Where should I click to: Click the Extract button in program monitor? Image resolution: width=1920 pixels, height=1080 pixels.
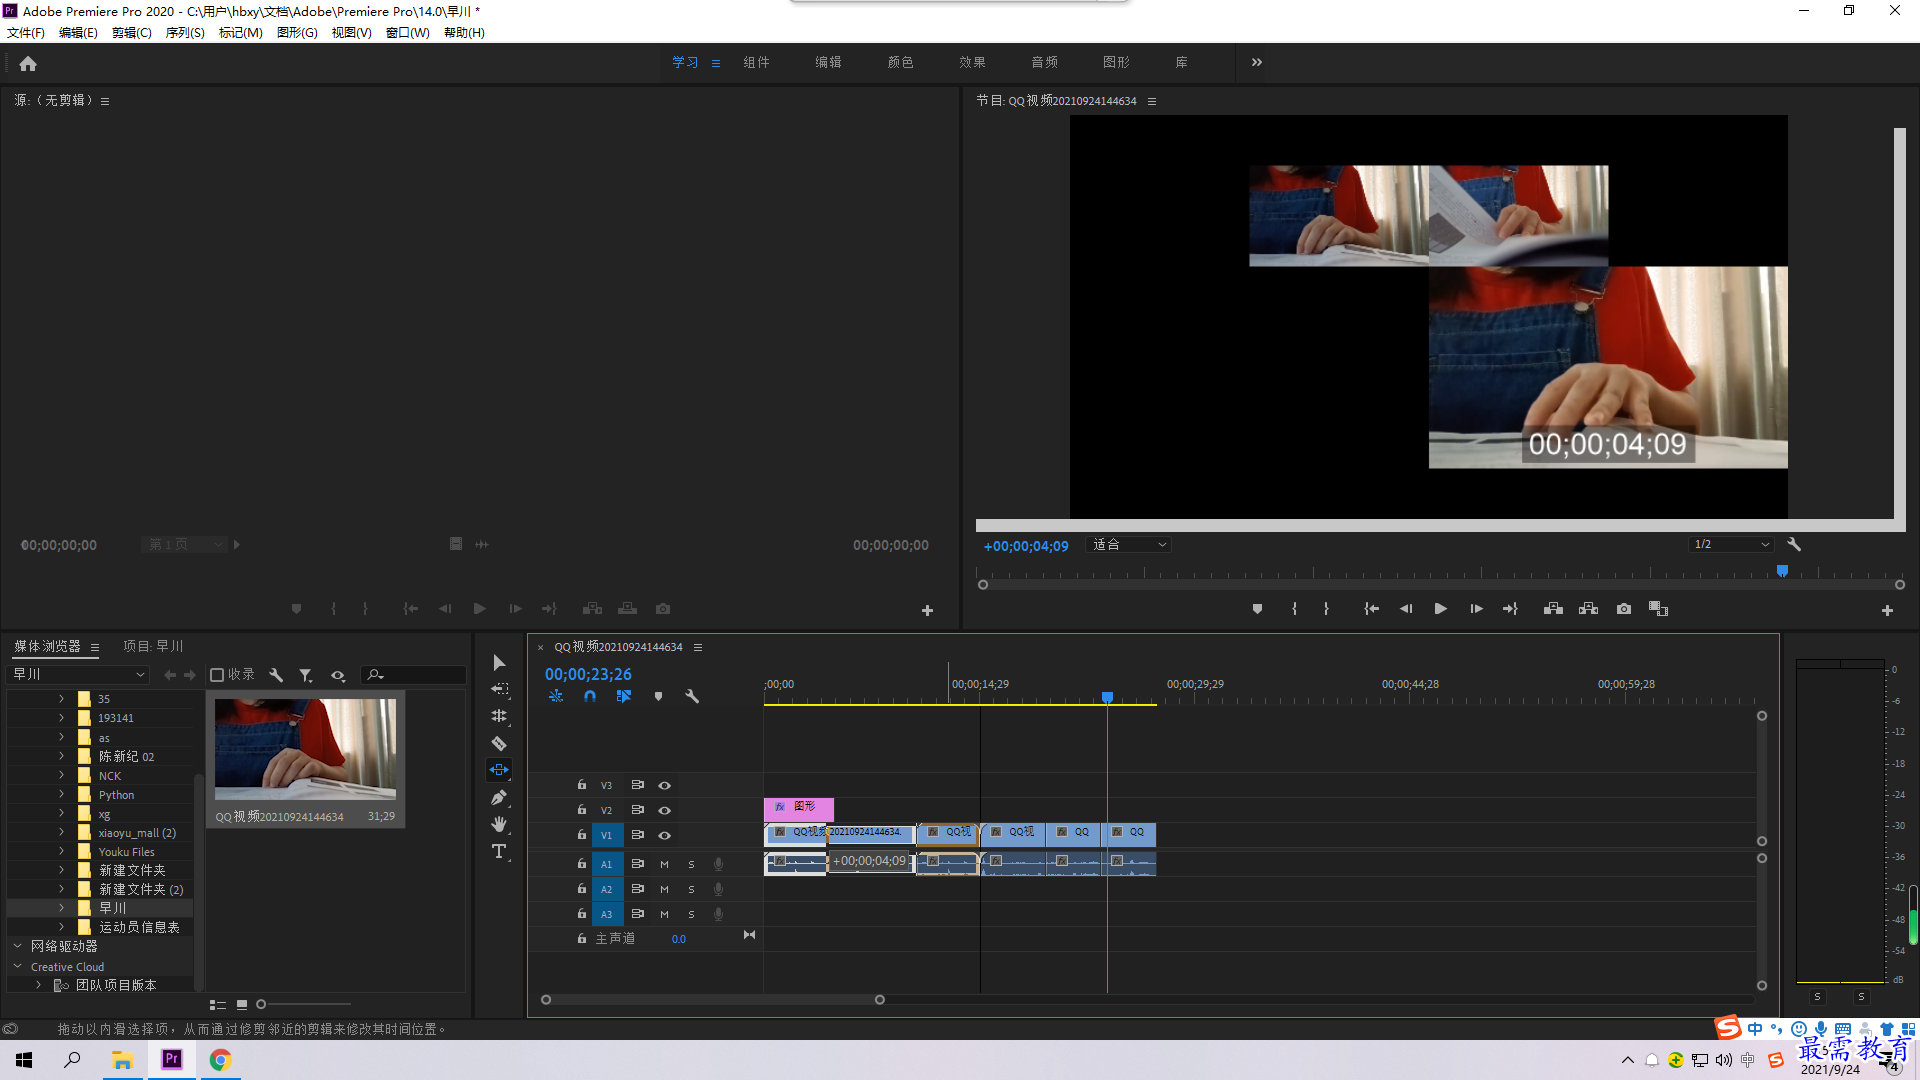point(1588,609)
